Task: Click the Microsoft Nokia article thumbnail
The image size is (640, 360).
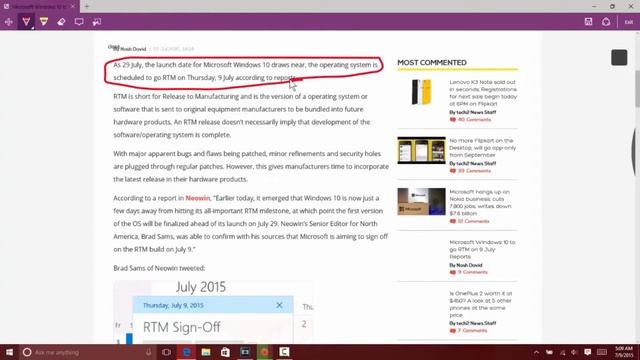Action: tap(421, 201)
